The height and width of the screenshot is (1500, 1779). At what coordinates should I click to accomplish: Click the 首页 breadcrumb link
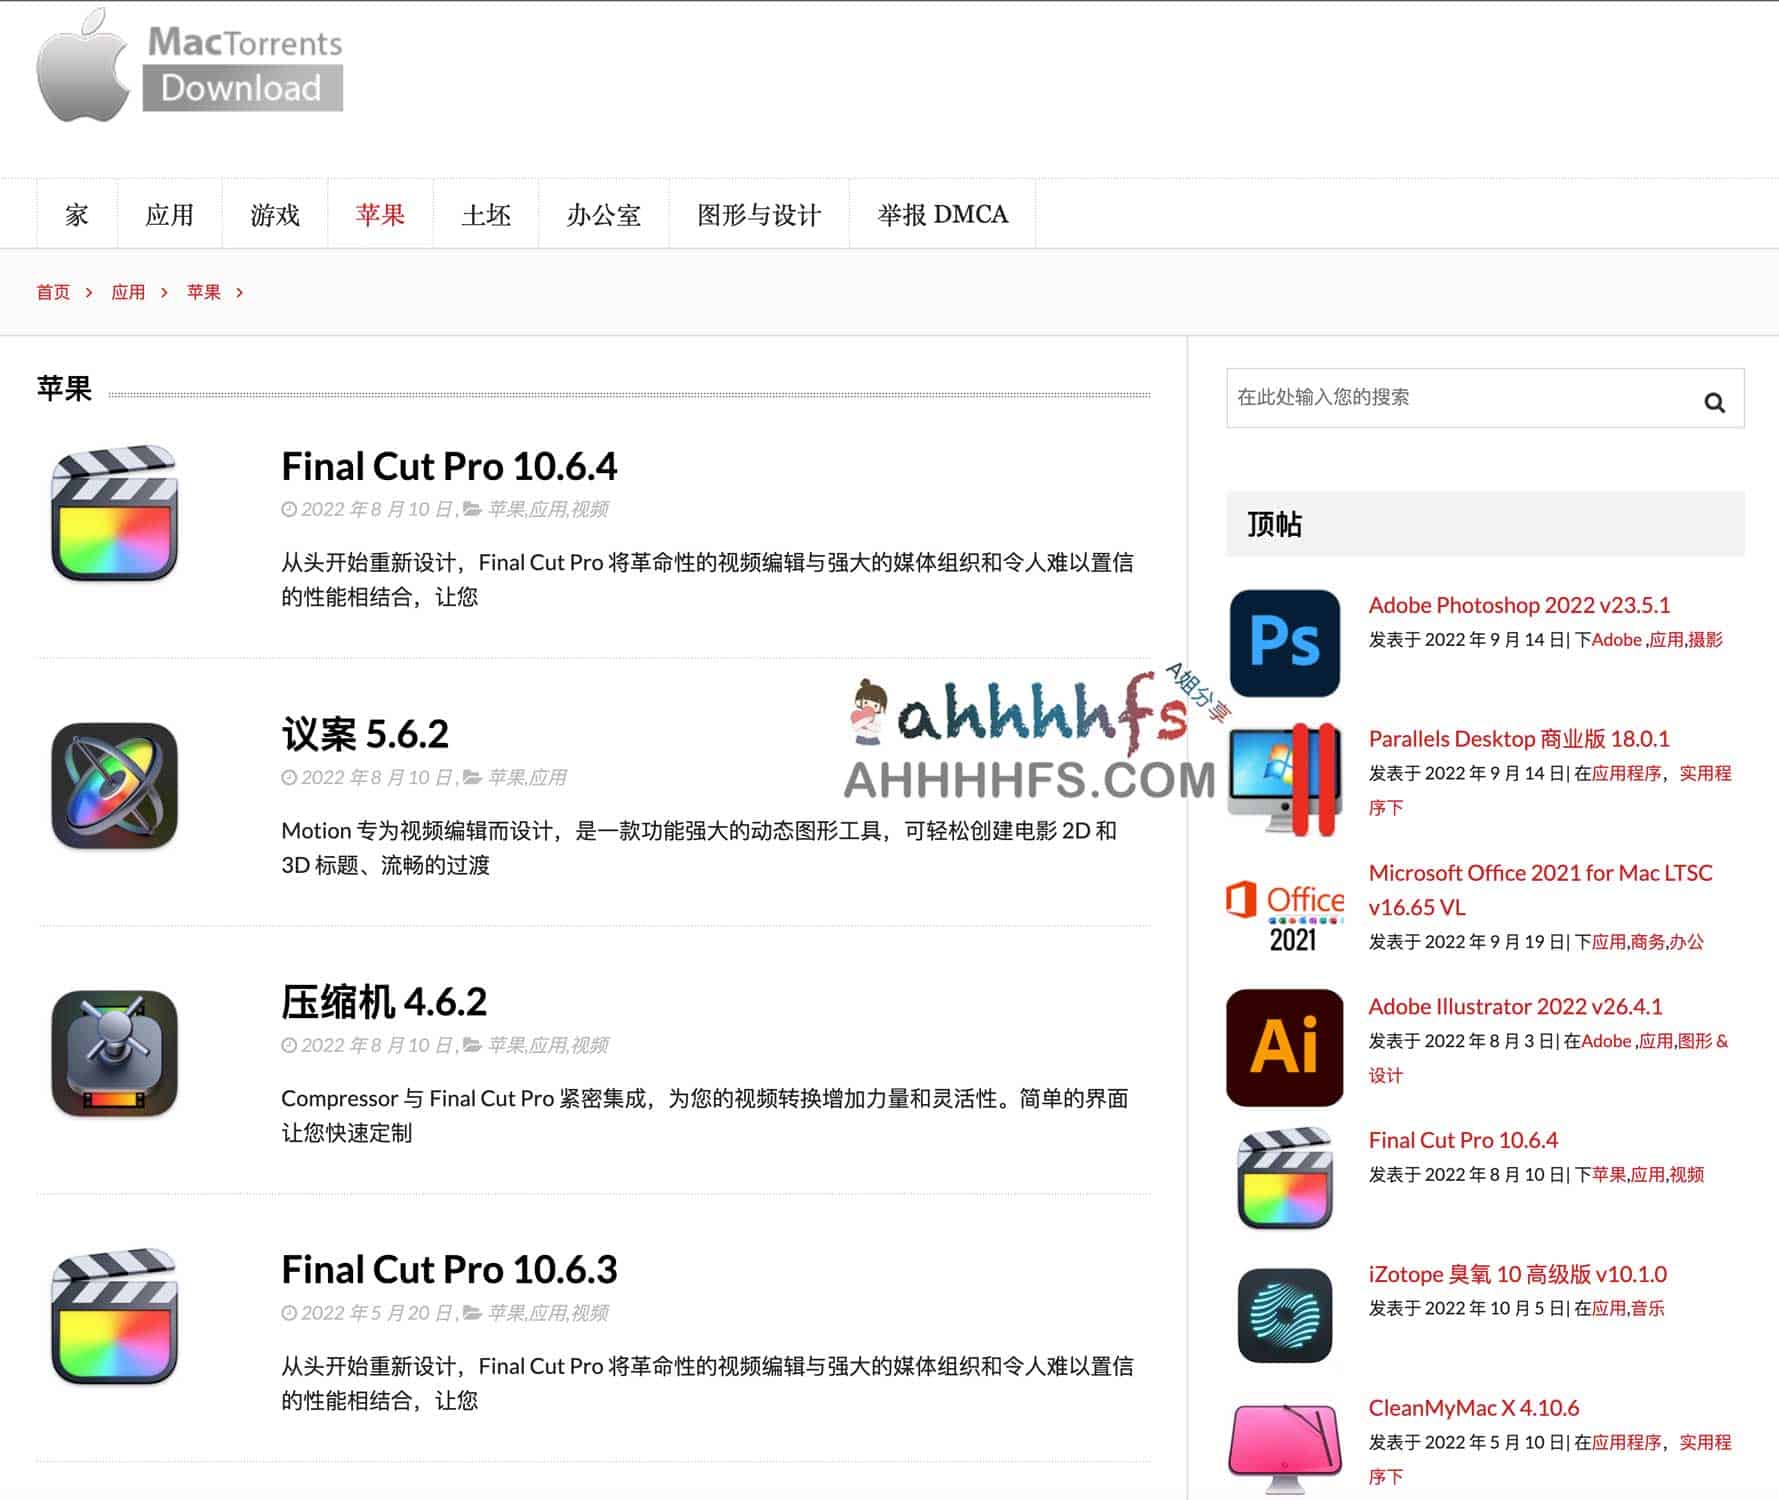53,292
